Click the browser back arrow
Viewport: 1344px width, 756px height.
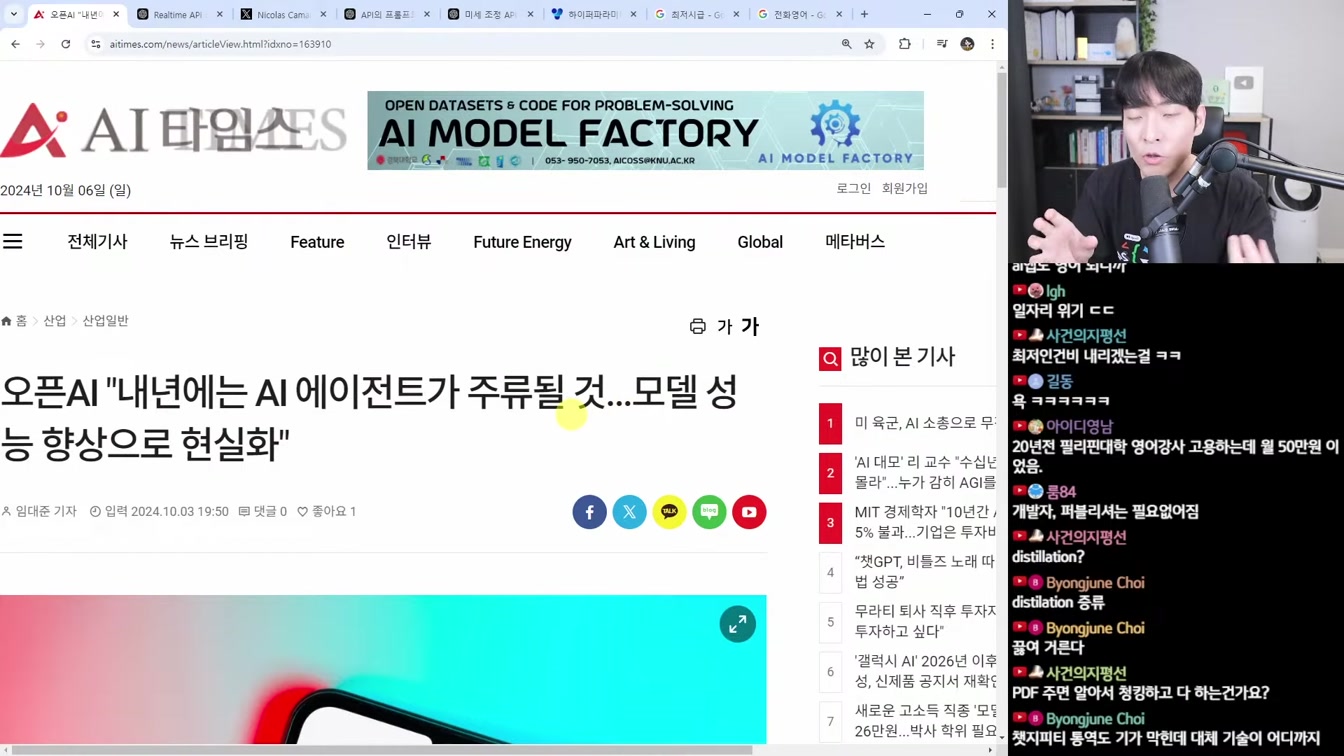tap(15, 44)
